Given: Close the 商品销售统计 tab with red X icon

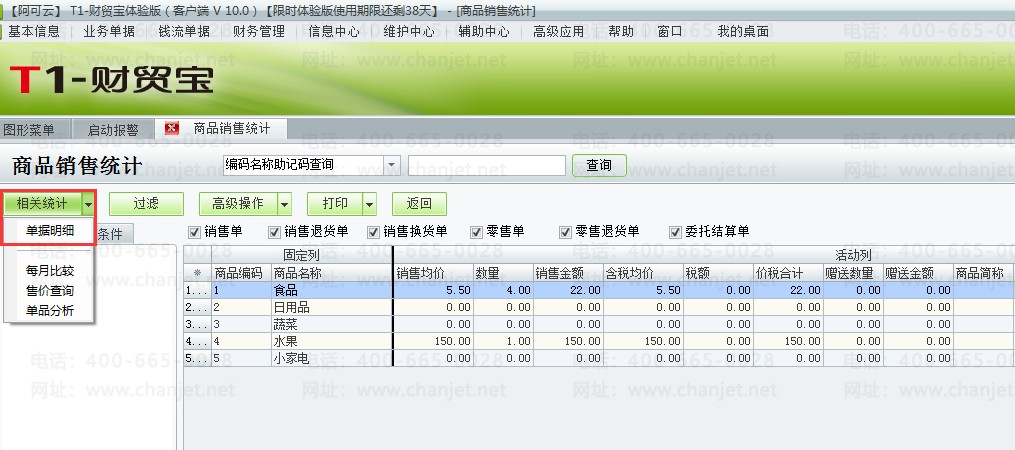Looking at the screenshot, I should click(172, 128).
